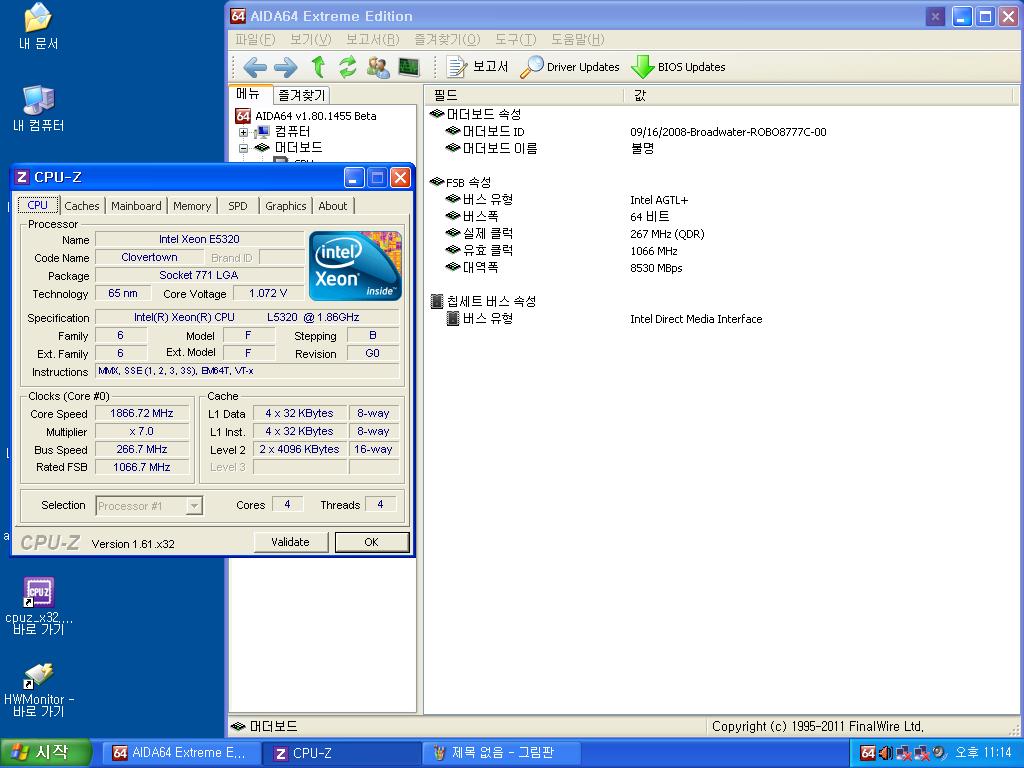Screen dimensions: 1024x768
Task: Go forward with AIDA64 forward arrow
Action: click(x=285, y=67)
